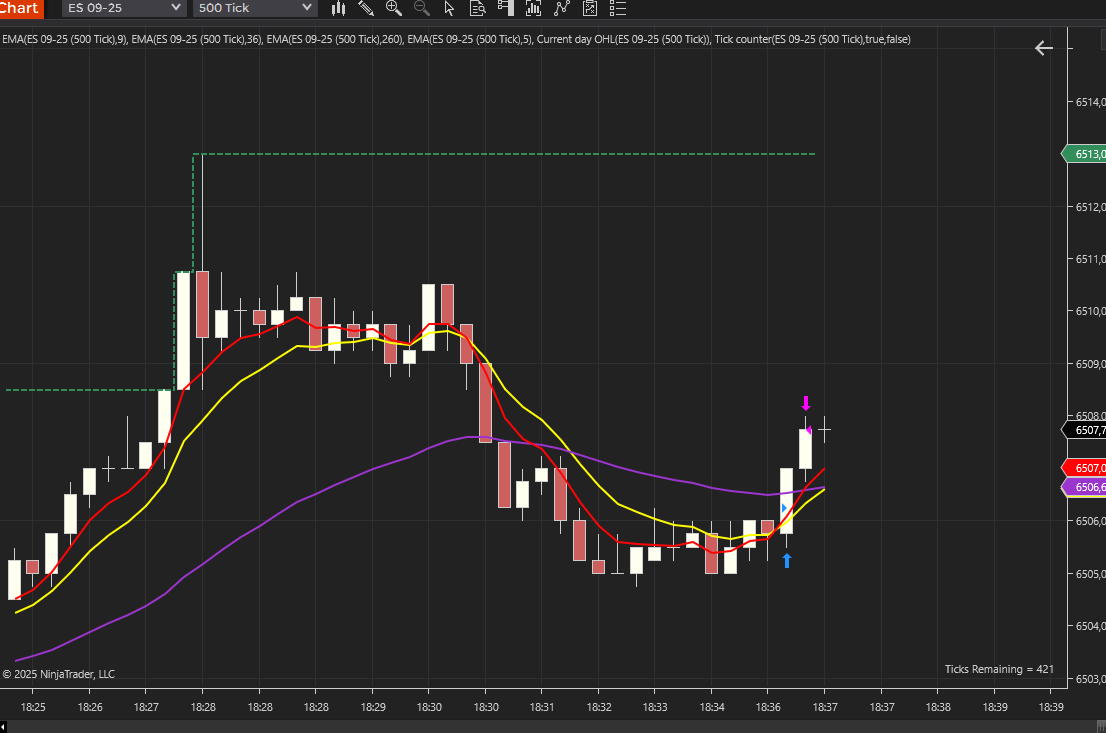Click the dashed green current day high line
This screenshot has width=1106, height=733.
point(504,154)
